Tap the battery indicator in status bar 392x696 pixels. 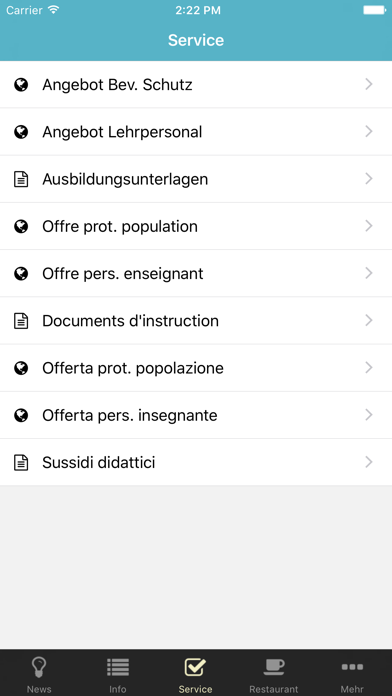pyautogui.click(x=374, y=10)
